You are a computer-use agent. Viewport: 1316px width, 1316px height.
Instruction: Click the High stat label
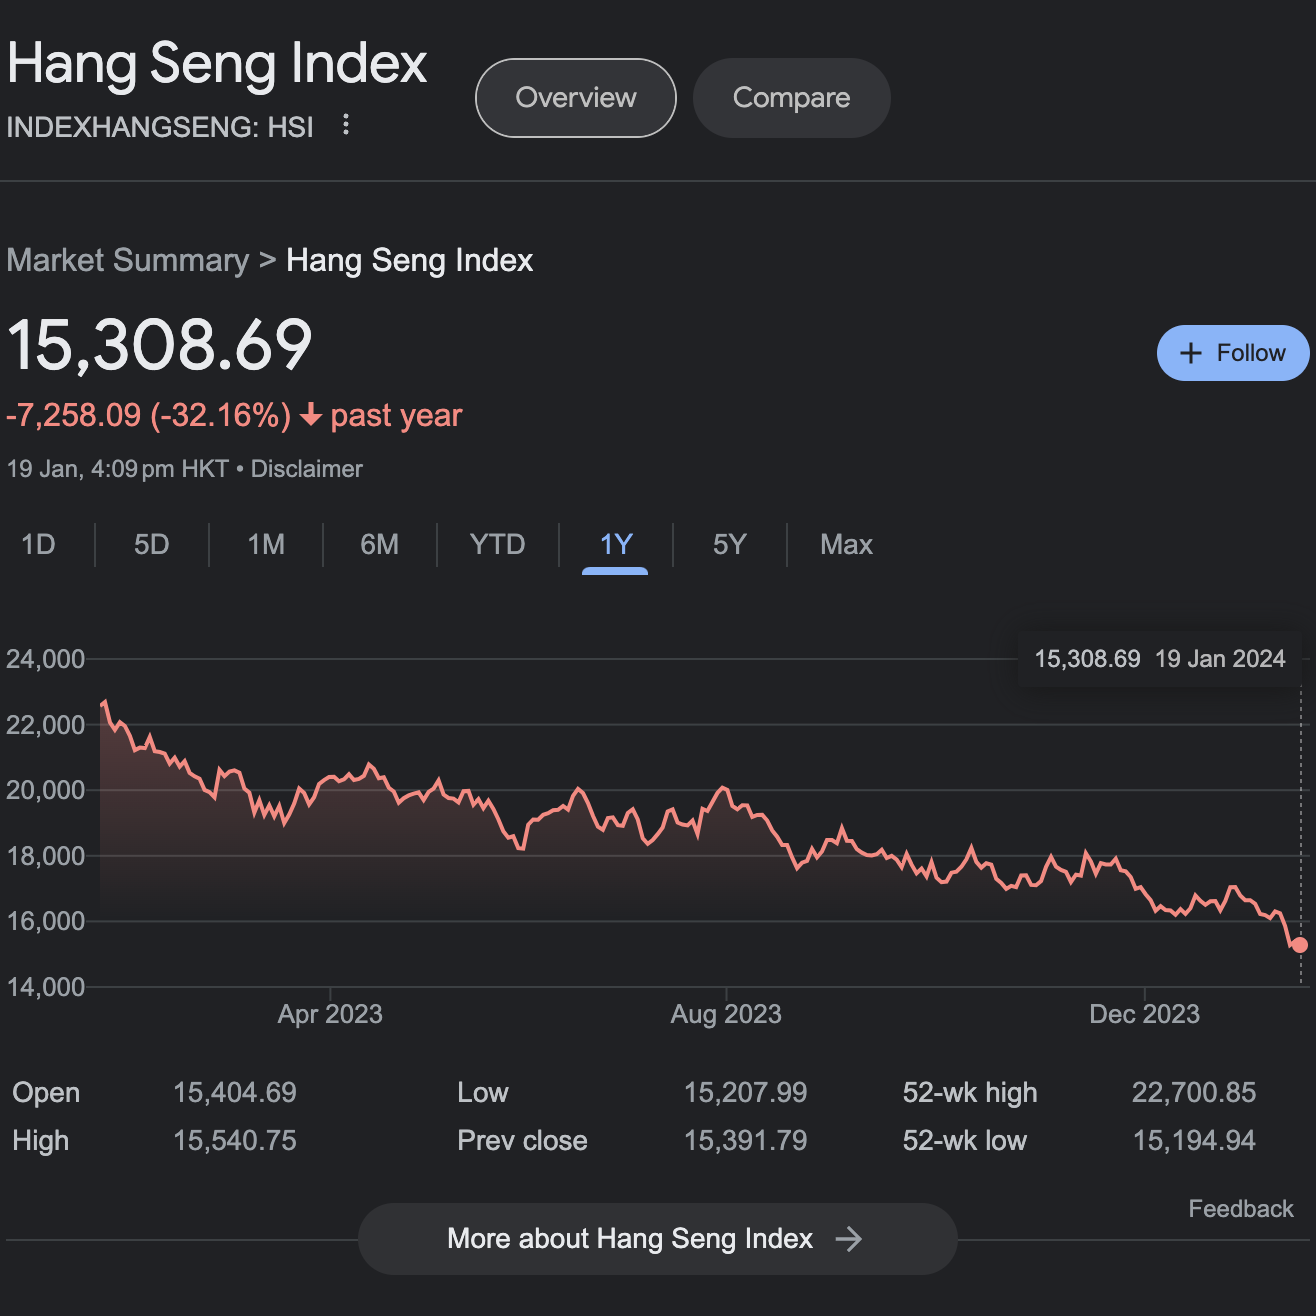(x=41, y=1141)
